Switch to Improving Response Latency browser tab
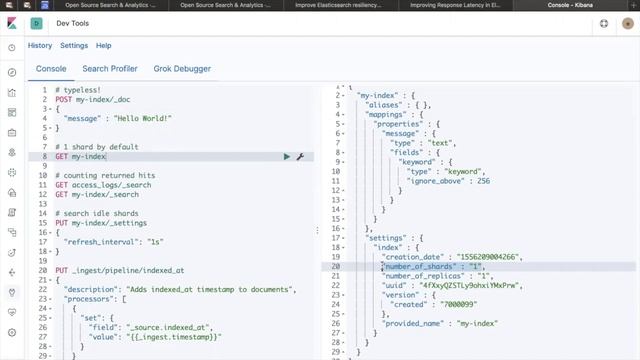 pos(455,5)
